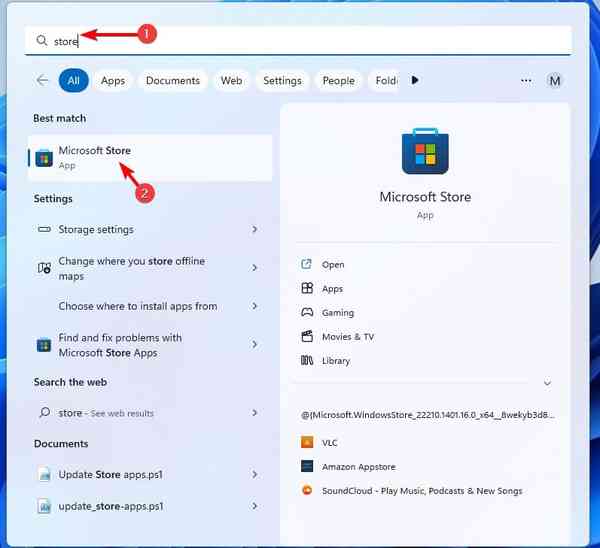
Task: Click the Storage settings drive icon
Action: [x=44, y=229]
